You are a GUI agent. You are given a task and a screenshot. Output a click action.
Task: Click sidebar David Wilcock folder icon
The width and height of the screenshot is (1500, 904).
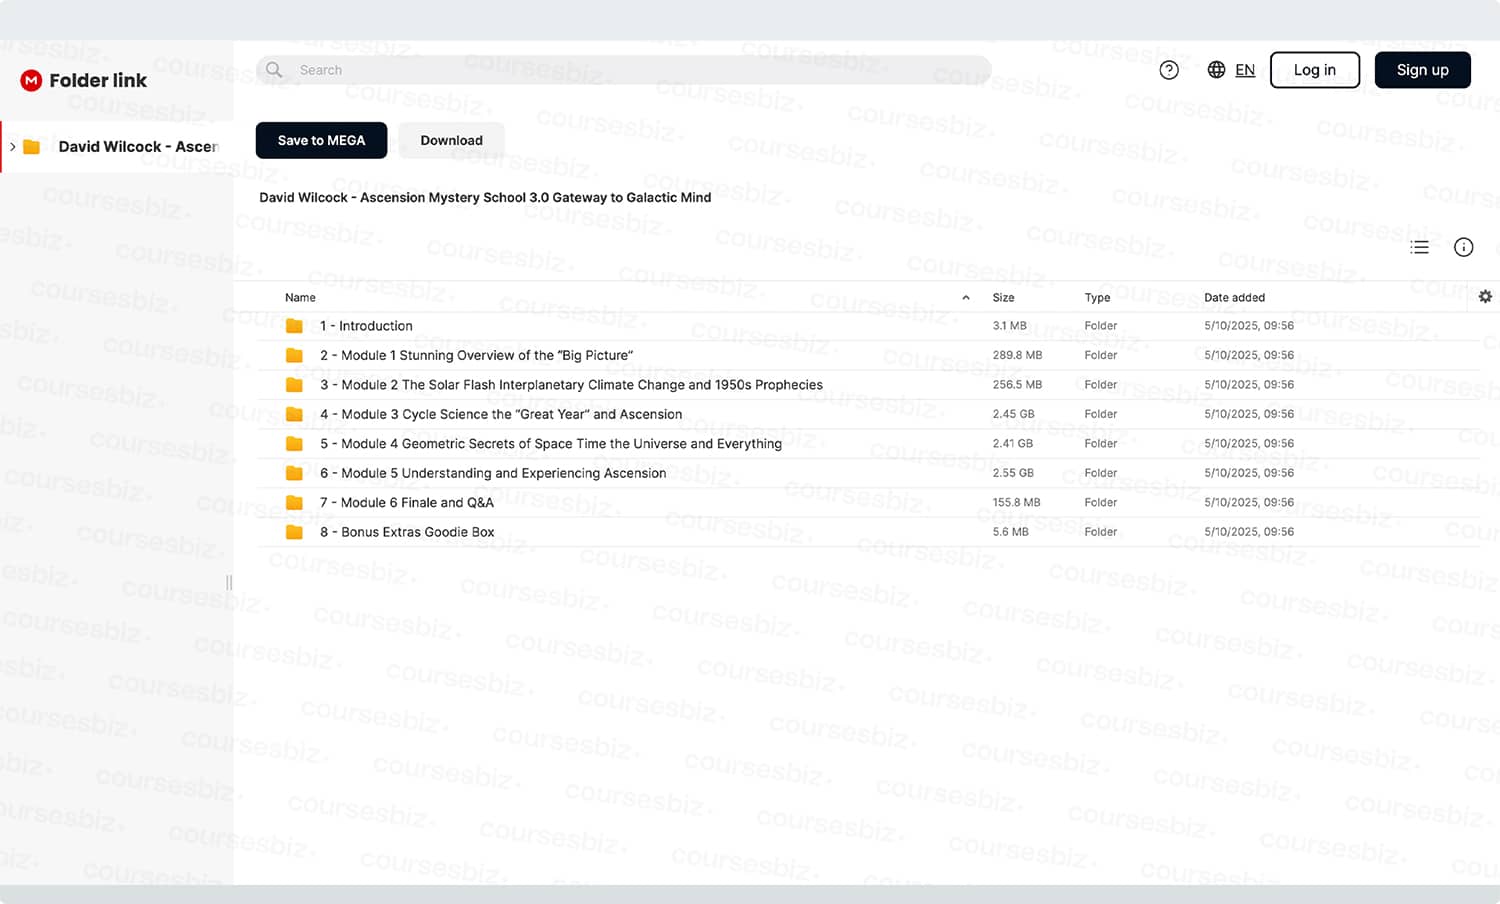(32, 147)
